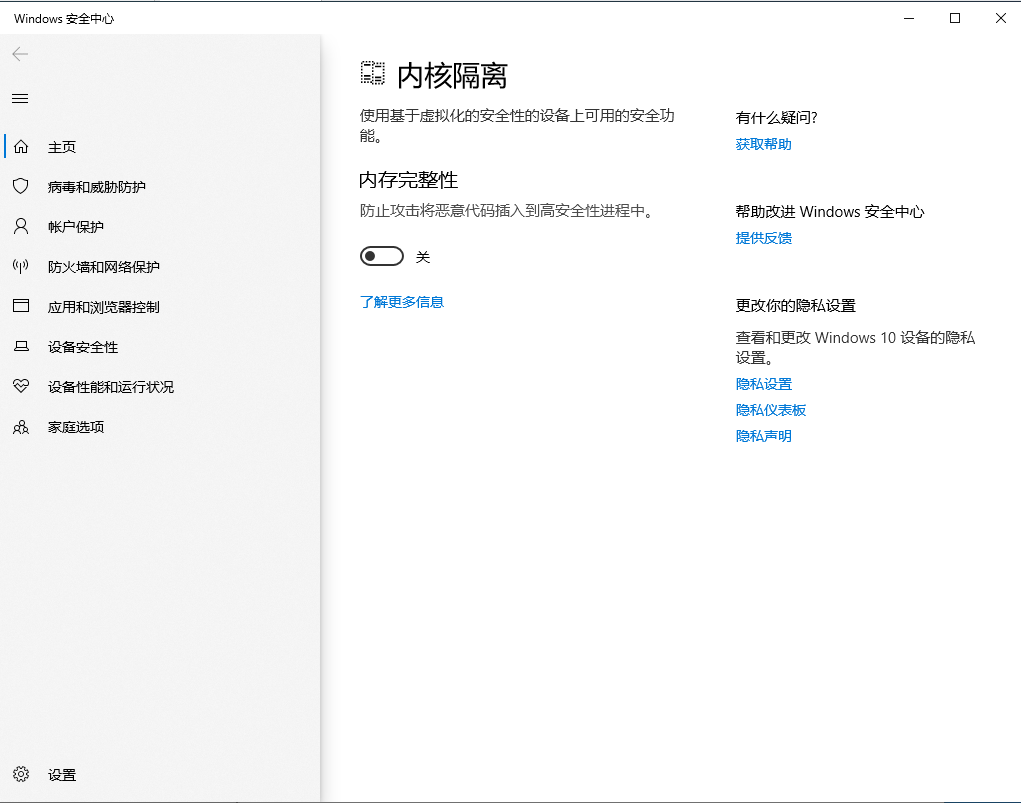
Task: Collapse the navigation with the hamburger button
Action: click(20, 97)
